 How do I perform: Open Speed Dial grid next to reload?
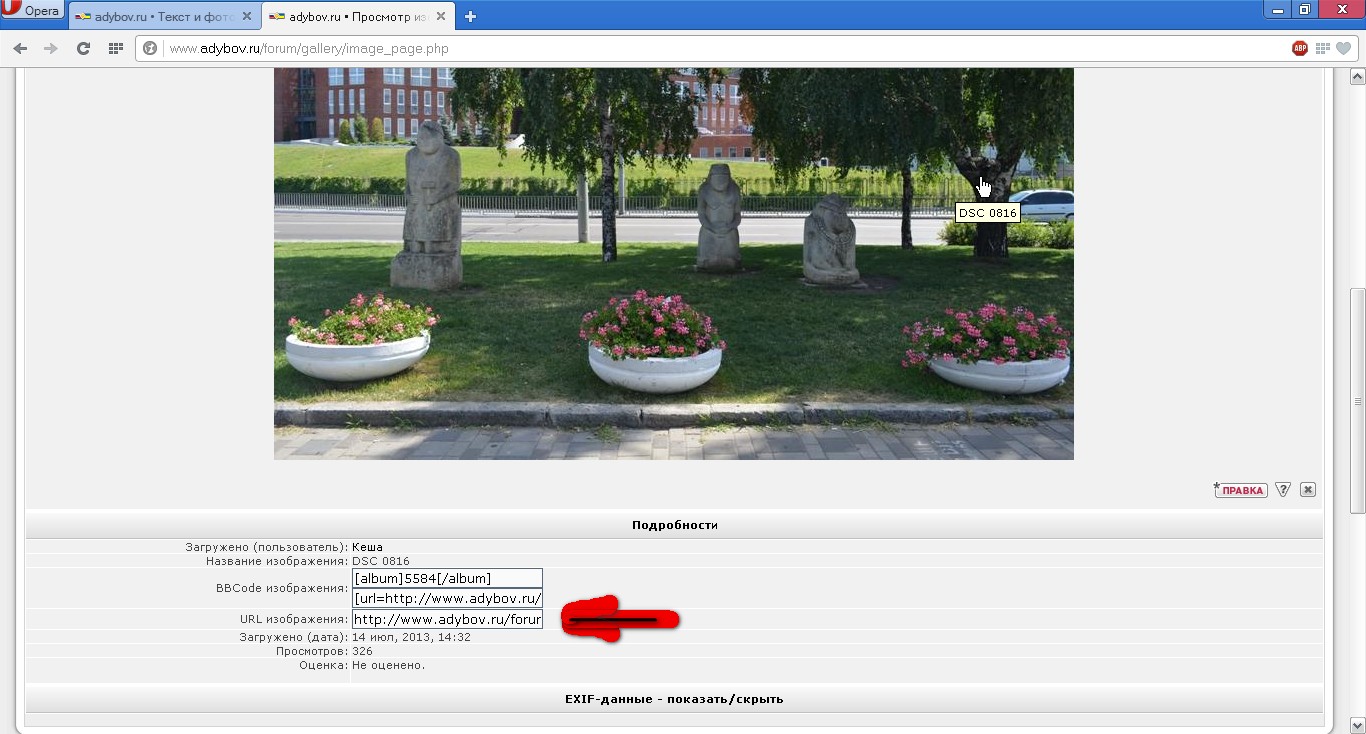[116, 48]
